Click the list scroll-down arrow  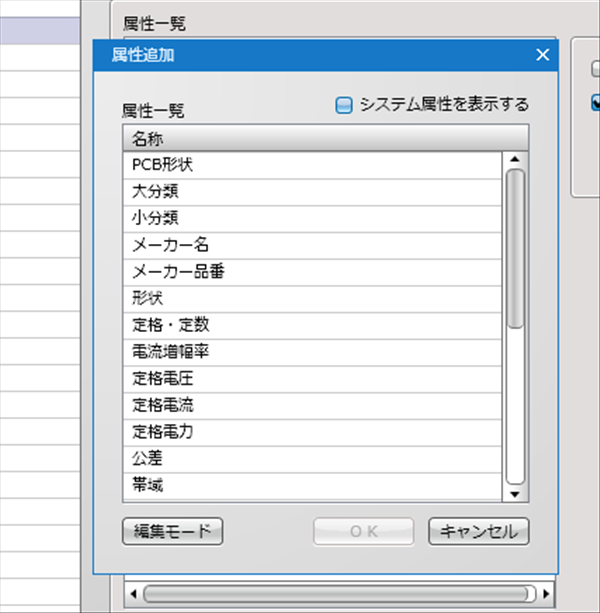pyautogui.click(x=515, y=494)
